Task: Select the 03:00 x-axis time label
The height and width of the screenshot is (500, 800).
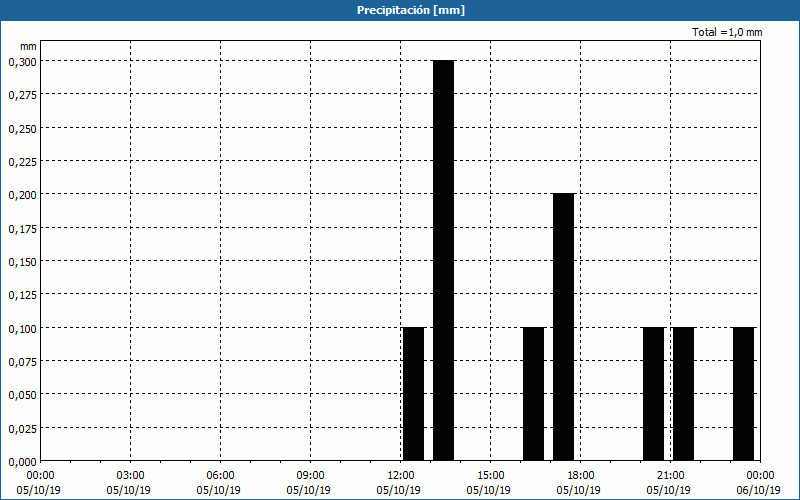Action: [131, 476]
